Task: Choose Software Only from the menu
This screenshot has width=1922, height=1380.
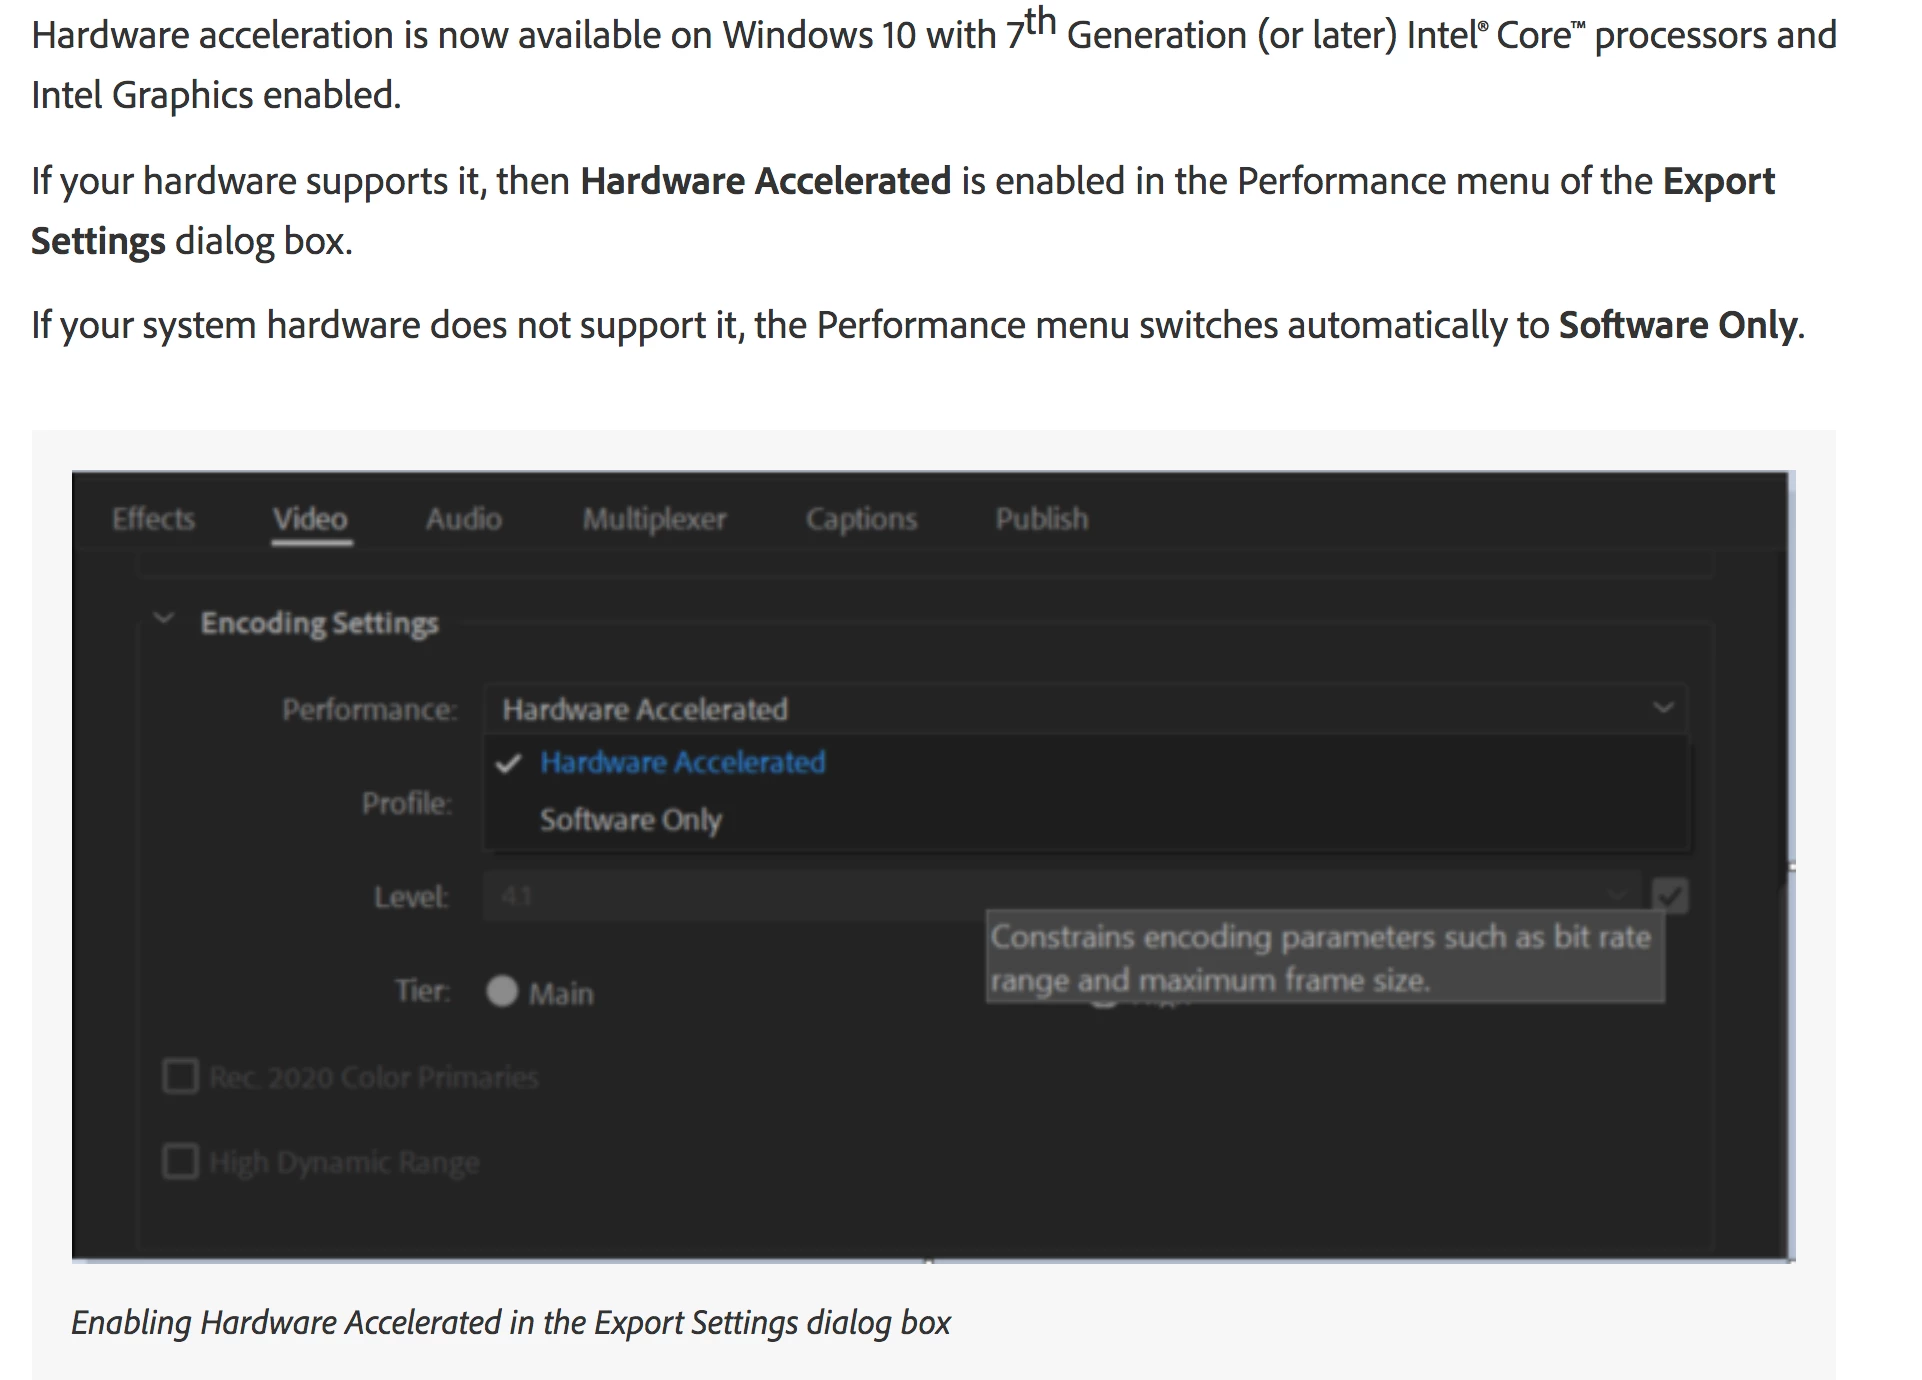Action: click(x=630, y=820)
